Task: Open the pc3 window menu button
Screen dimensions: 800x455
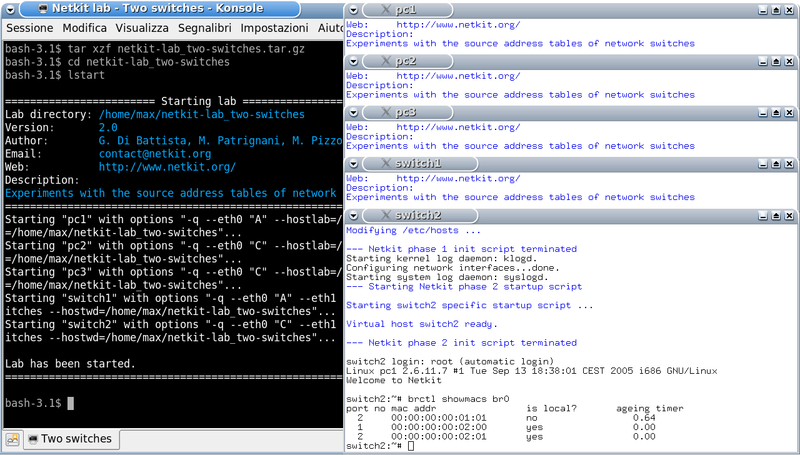Action: click(x=354, y=112)
